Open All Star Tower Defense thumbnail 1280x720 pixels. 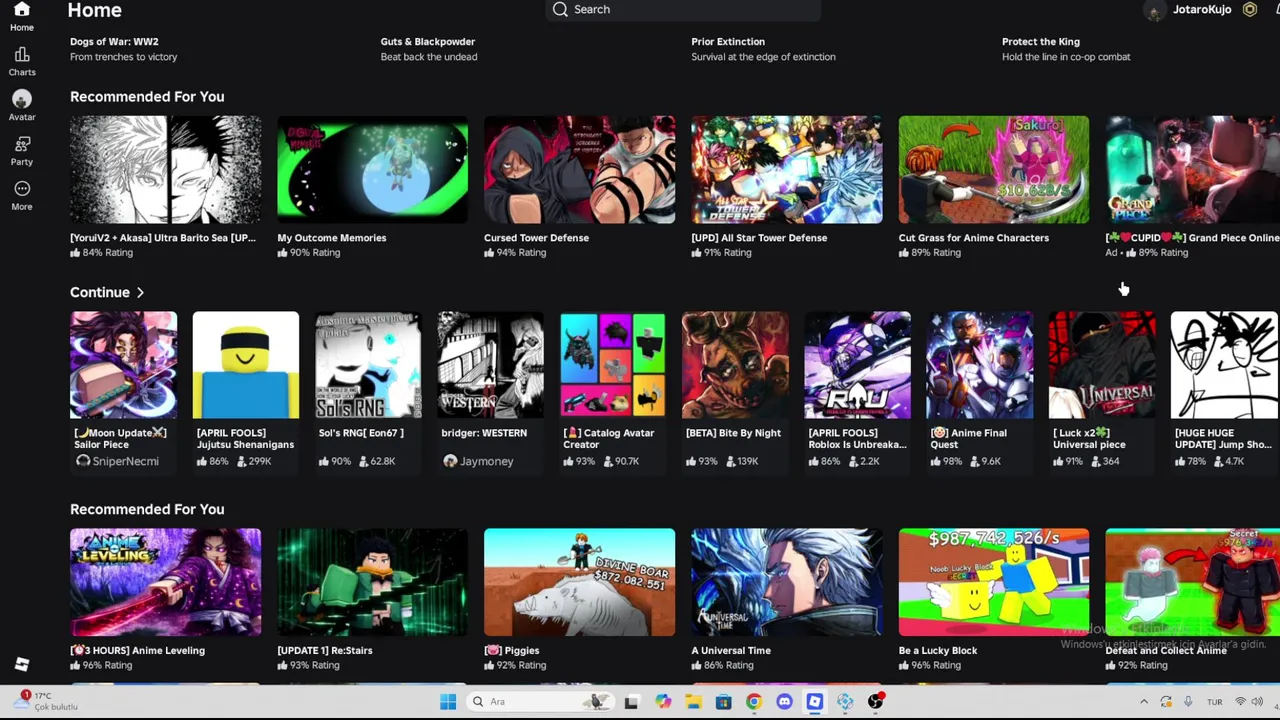click(786, 169)
